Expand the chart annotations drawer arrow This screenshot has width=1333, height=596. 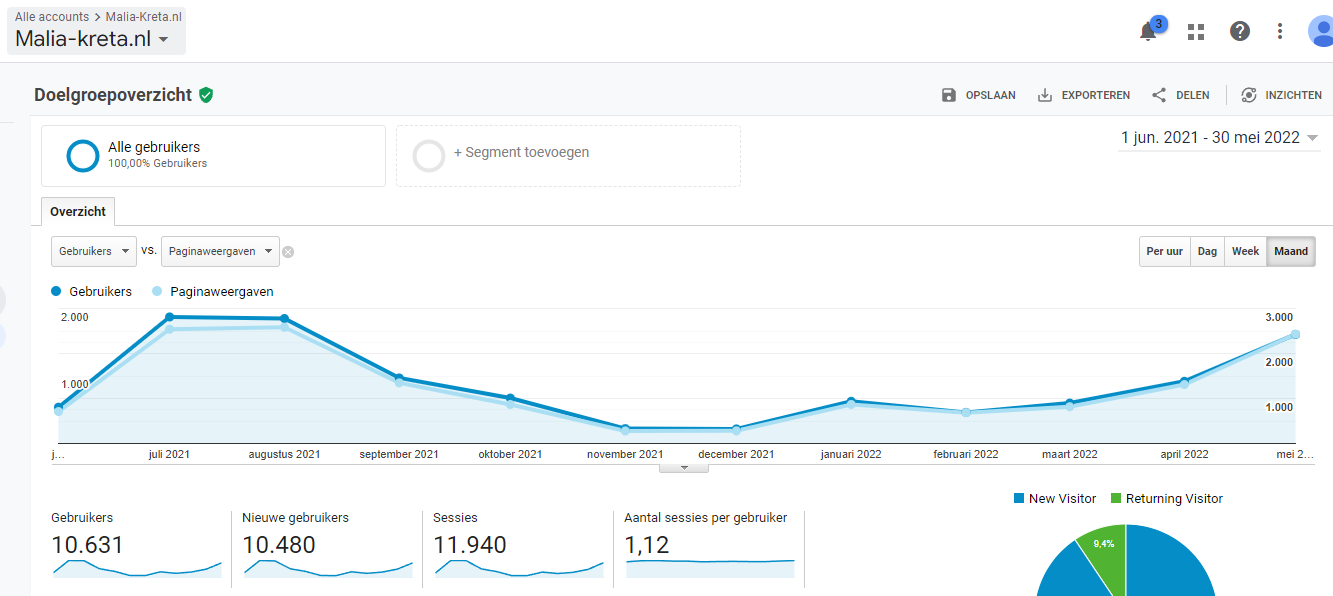[x=685, y=467]
